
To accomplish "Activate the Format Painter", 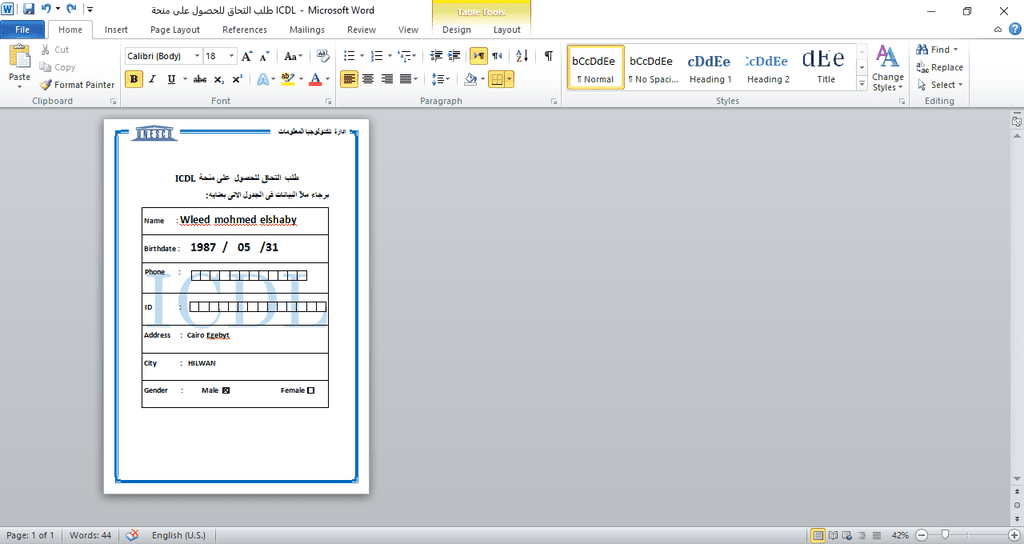I will [77, 85].
